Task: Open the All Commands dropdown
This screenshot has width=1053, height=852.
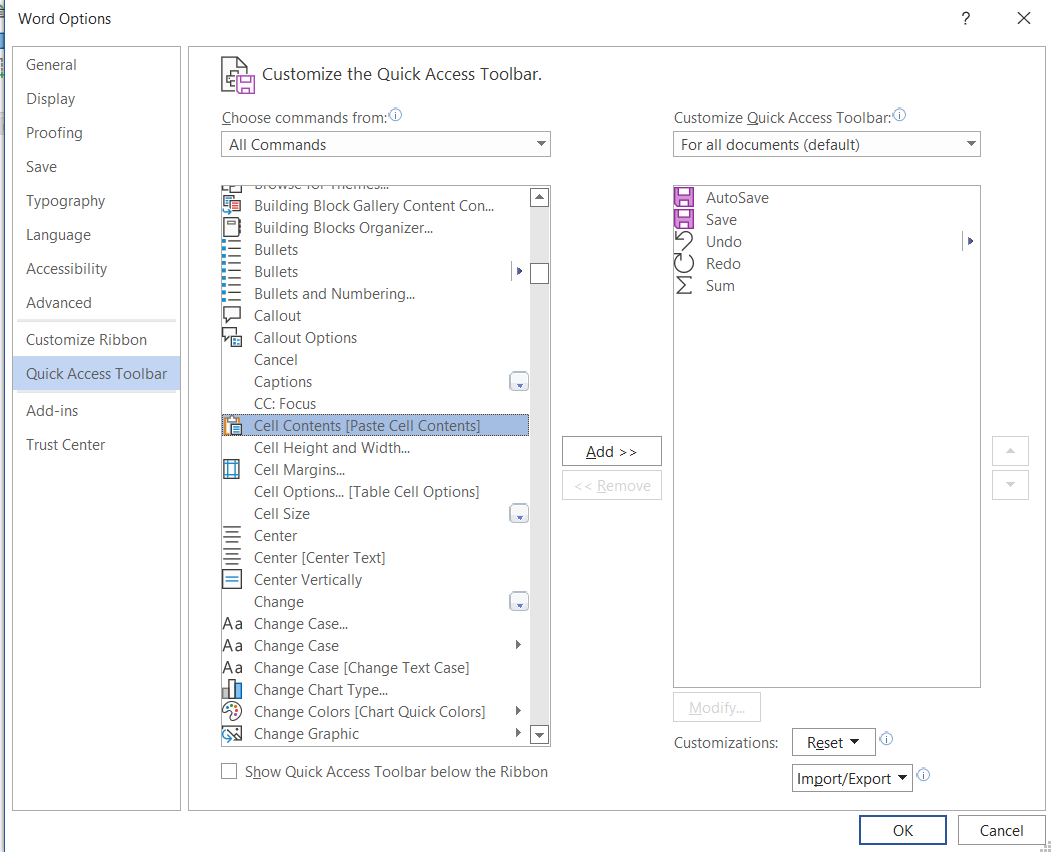Action: point(385,144)
